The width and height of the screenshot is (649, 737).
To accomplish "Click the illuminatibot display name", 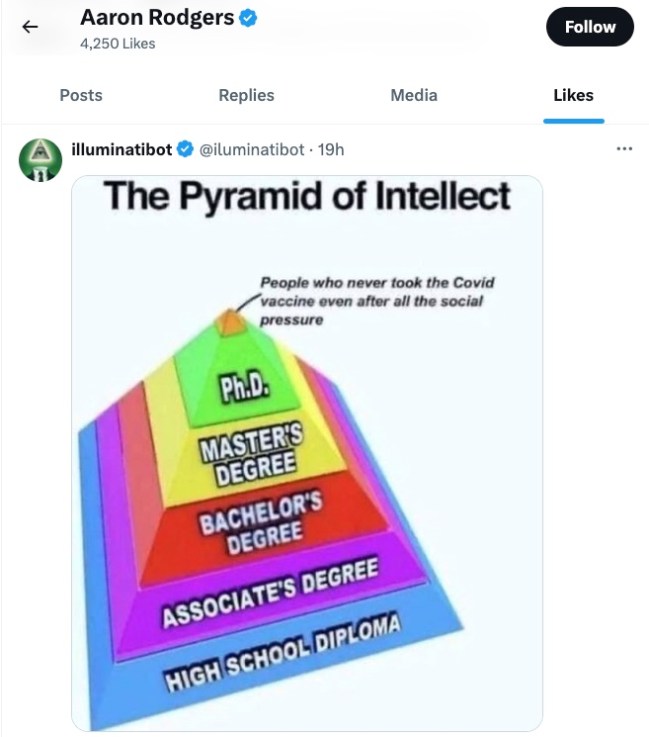I will (x=123, y=150).
